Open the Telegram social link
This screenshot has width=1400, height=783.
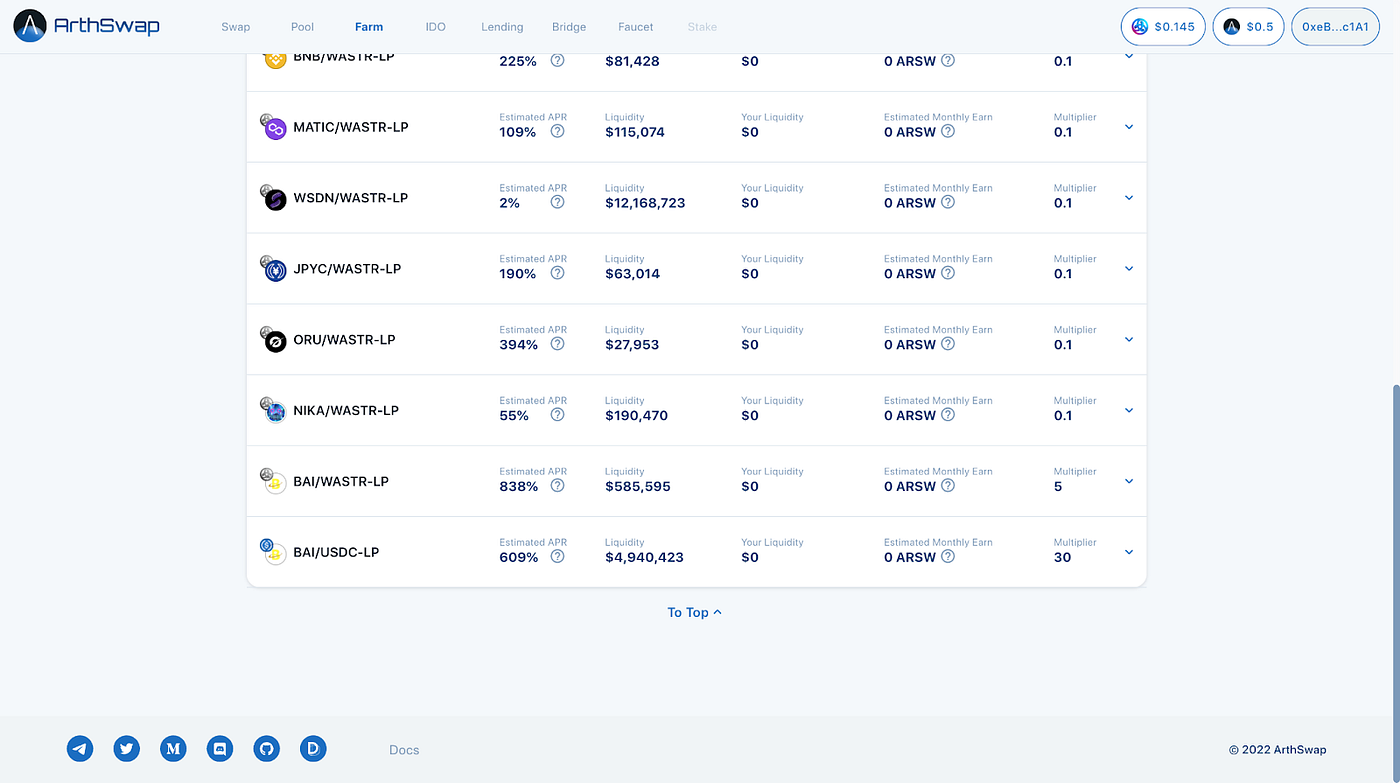click(x=80, y=748)
